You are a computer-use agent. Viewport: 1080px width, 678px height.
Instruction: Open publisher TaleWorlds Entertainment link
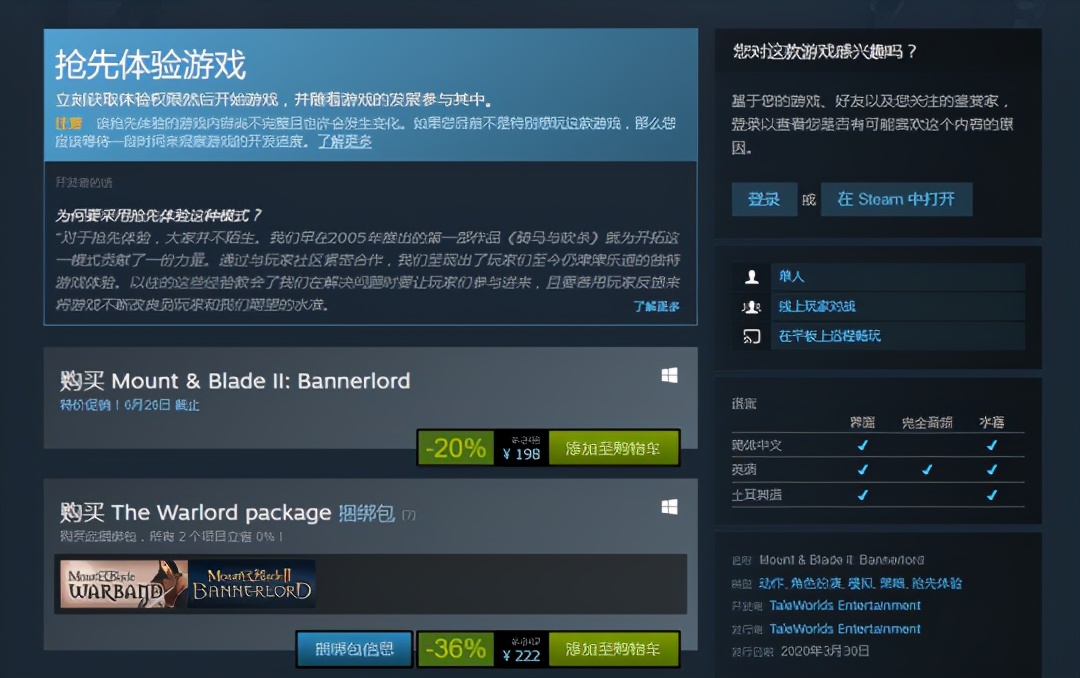845,629
